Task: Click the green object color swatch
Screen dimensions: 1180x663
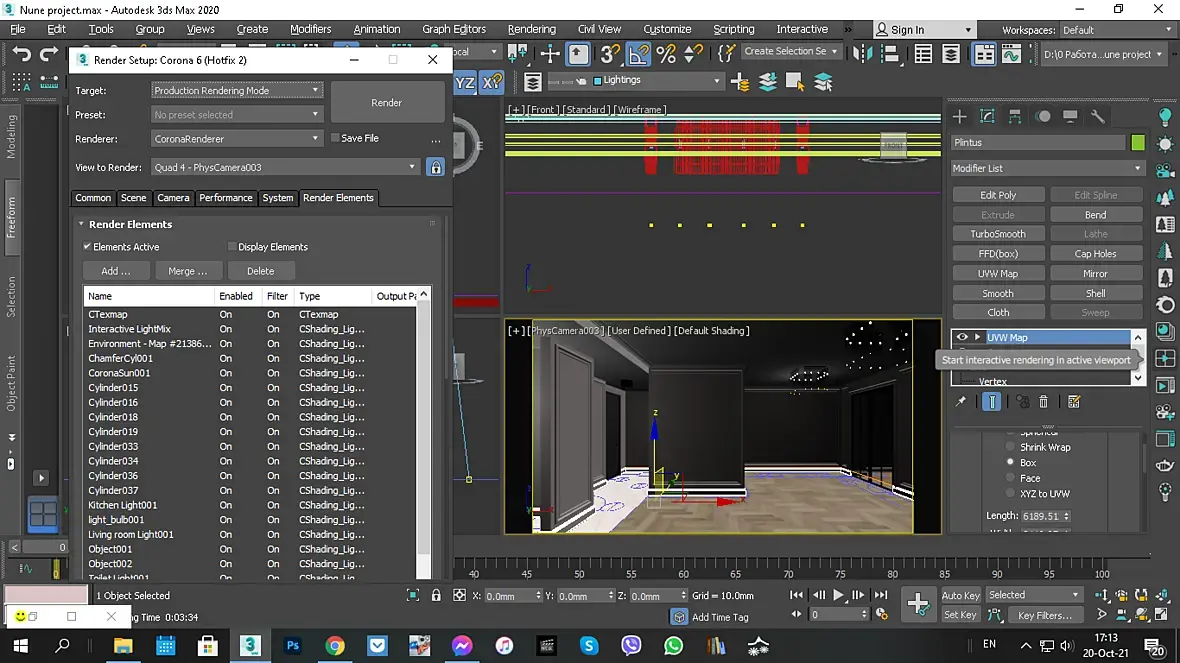Action: click(x=1138, y=143)
